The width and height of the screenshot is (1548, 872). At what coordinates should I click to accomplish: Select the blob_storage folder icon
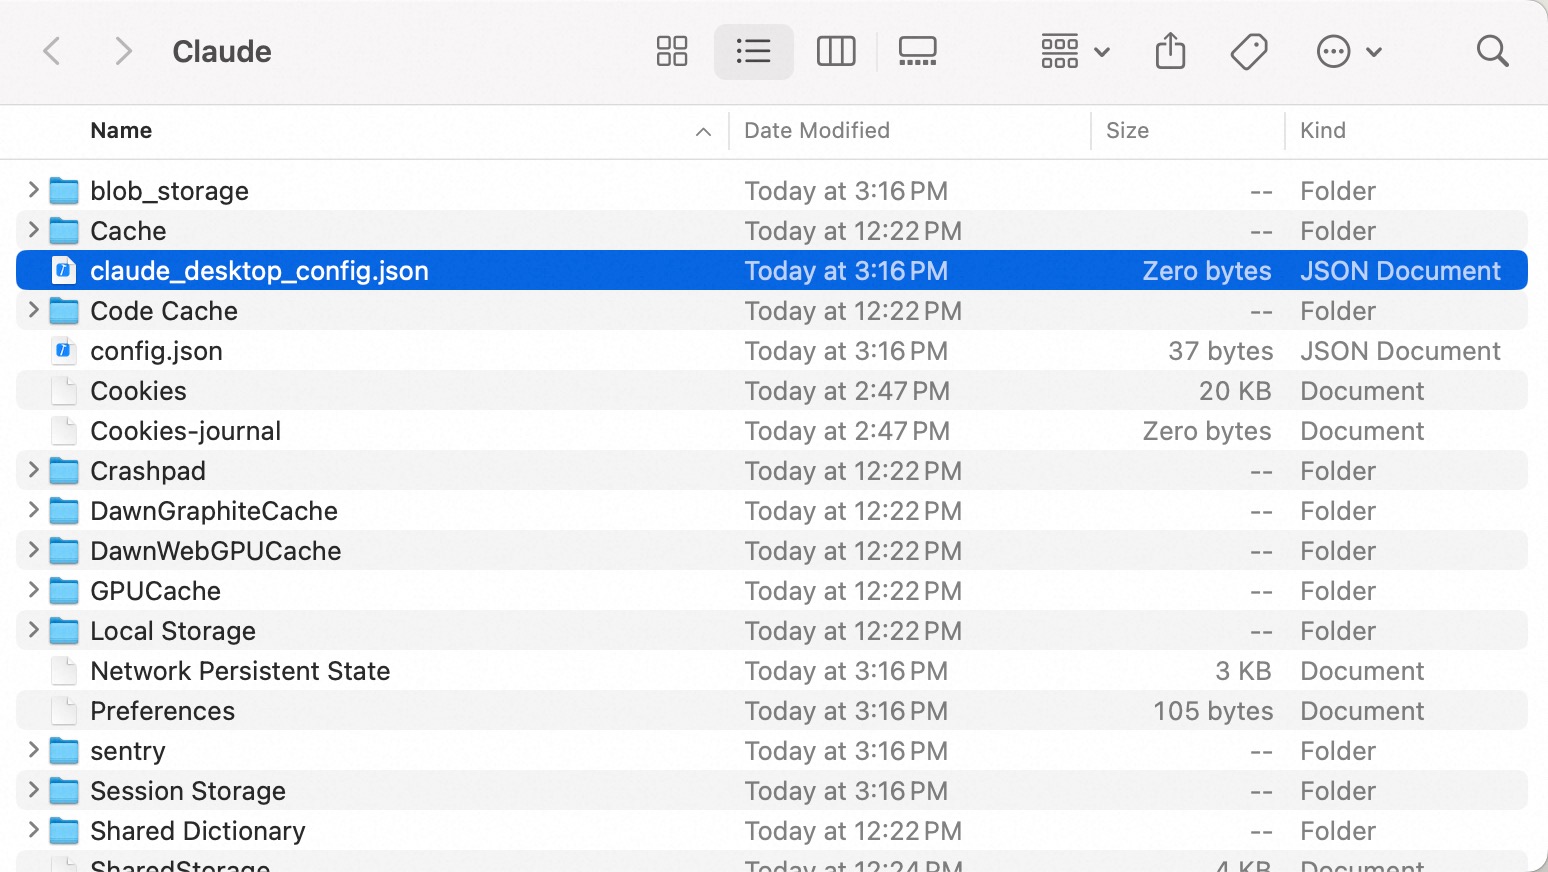coord(64,190)
